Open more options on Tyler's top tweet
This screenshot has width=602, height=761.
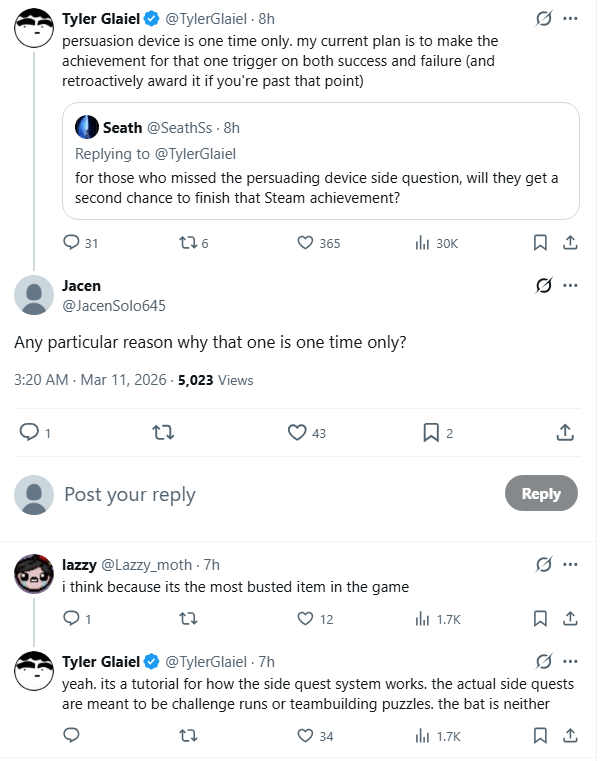tap(570, 19)
